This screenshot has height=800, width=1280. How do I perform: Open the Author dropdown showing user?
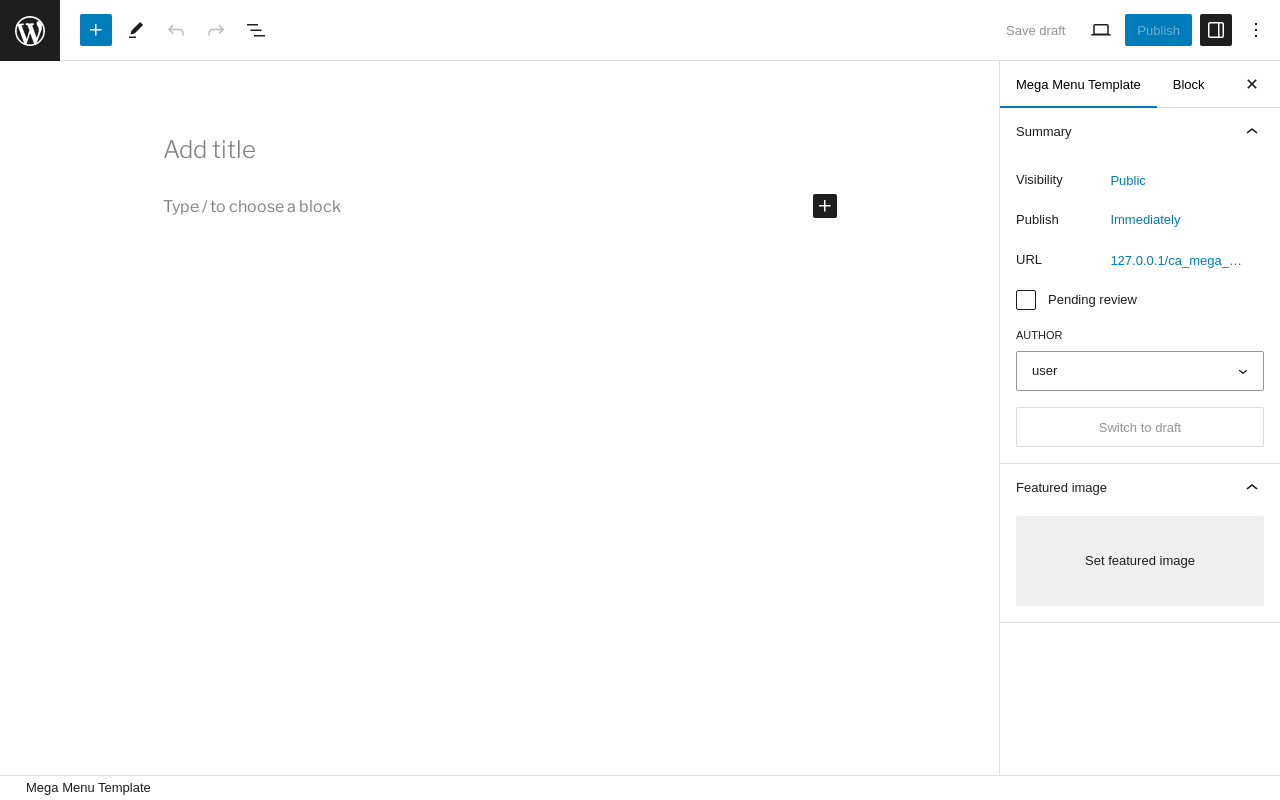[x=1140, y=371]
